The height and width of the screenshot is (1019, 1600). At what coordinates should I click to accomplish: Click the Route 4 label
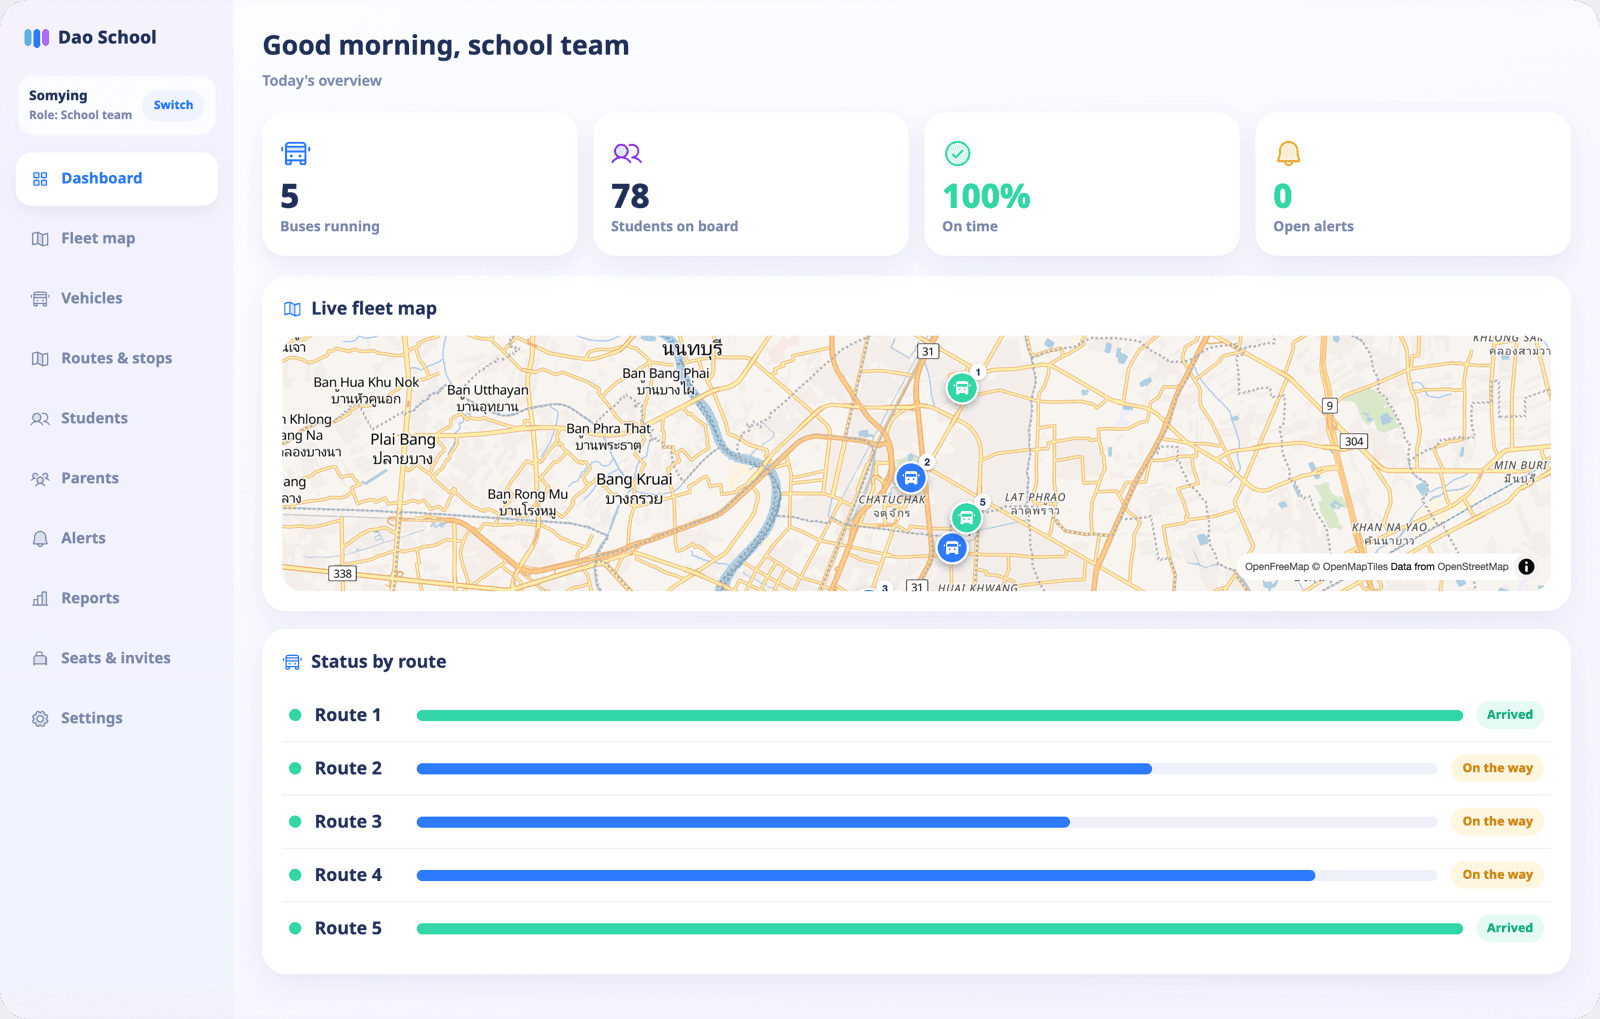[348, 875]
